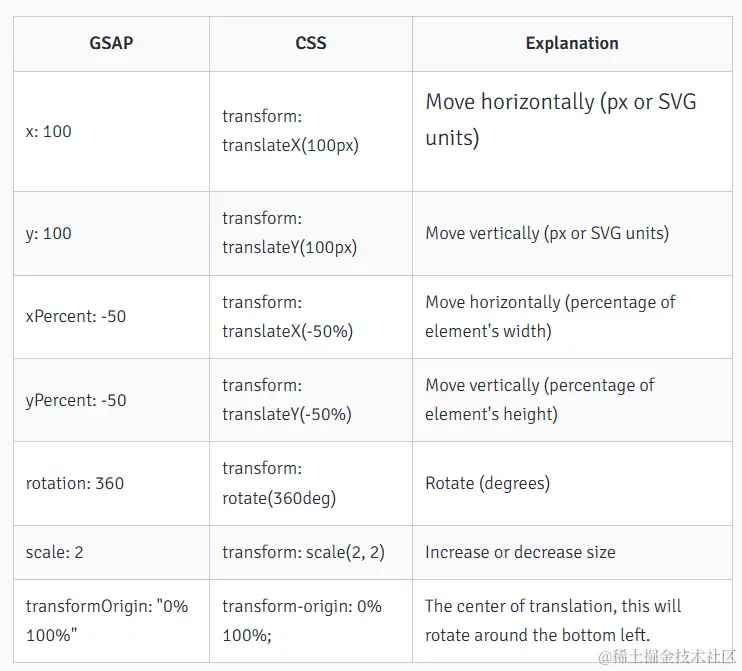Image resolution: width=742 pixels, height=671 pixels.
Task: Select the 'xPercent: -50' cell
Action: click(x=111, y=317)
